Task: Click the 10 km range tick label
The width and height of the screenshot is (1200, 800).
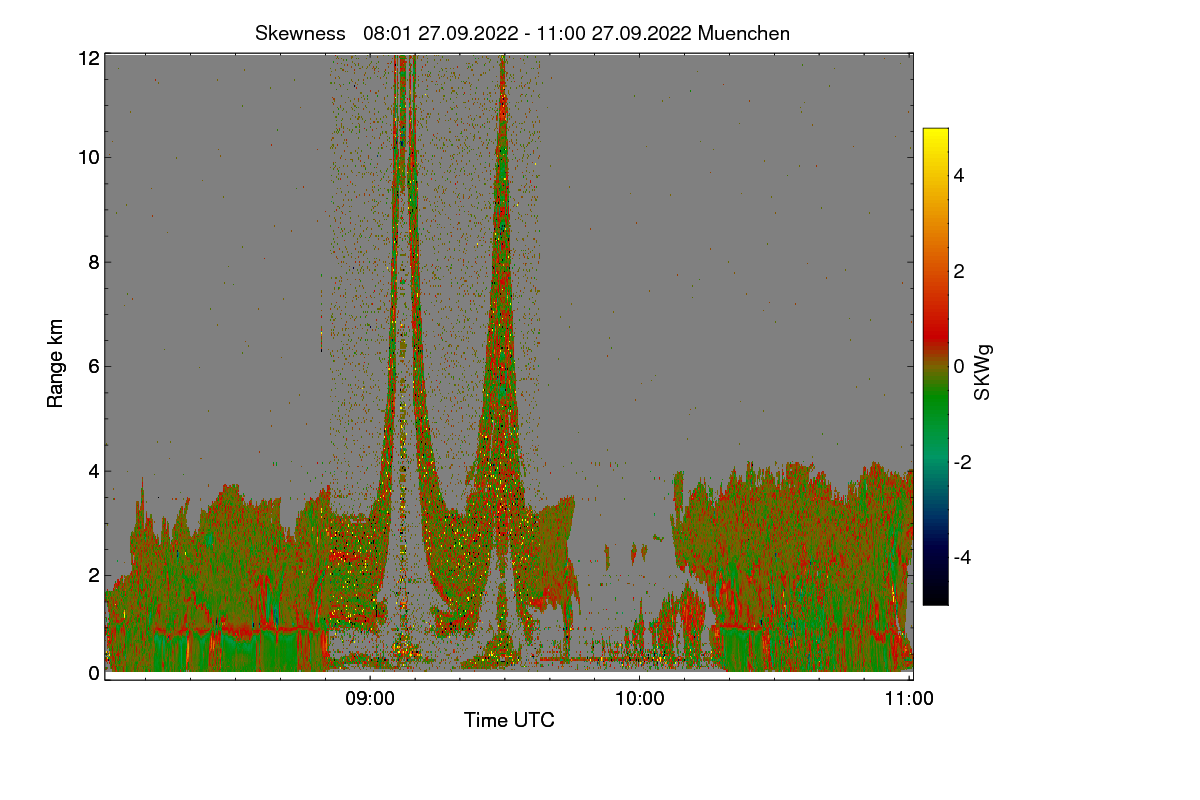Action: click(x=89, y=157)
